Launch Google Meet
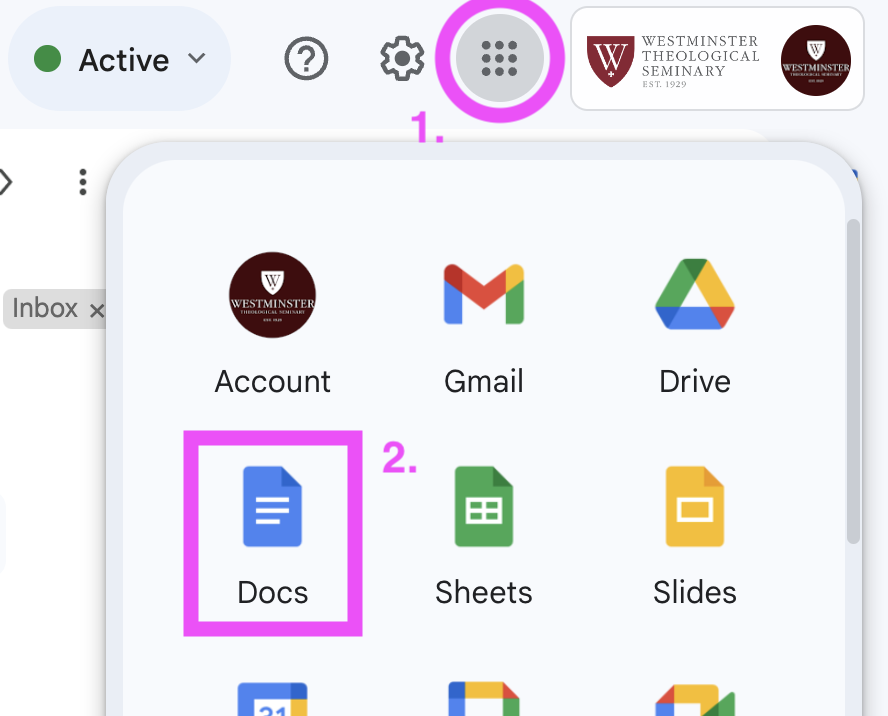 coord(694,703)
